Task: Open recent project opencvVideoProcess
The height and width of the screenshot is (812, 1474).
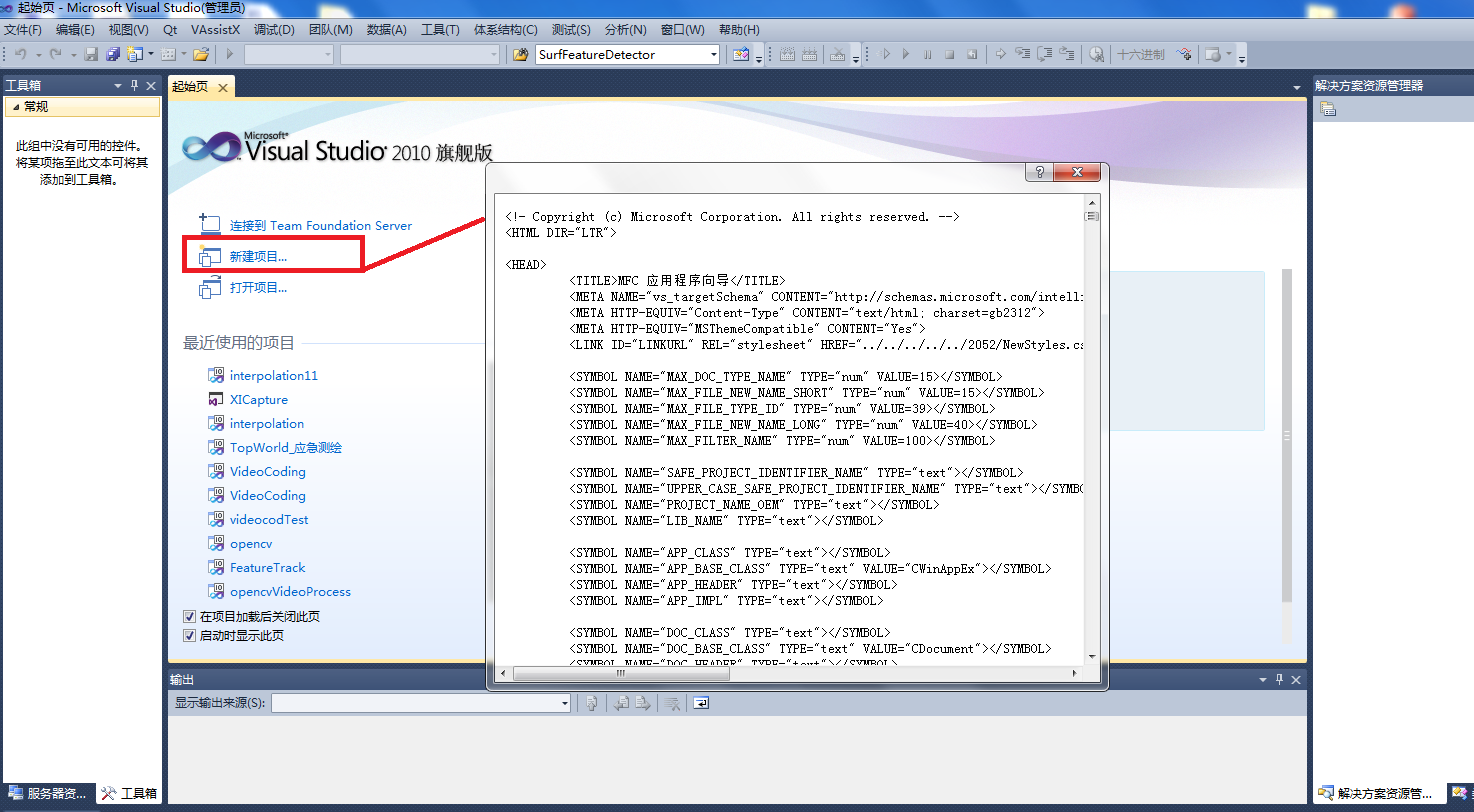Action: (x=291, y=592)
